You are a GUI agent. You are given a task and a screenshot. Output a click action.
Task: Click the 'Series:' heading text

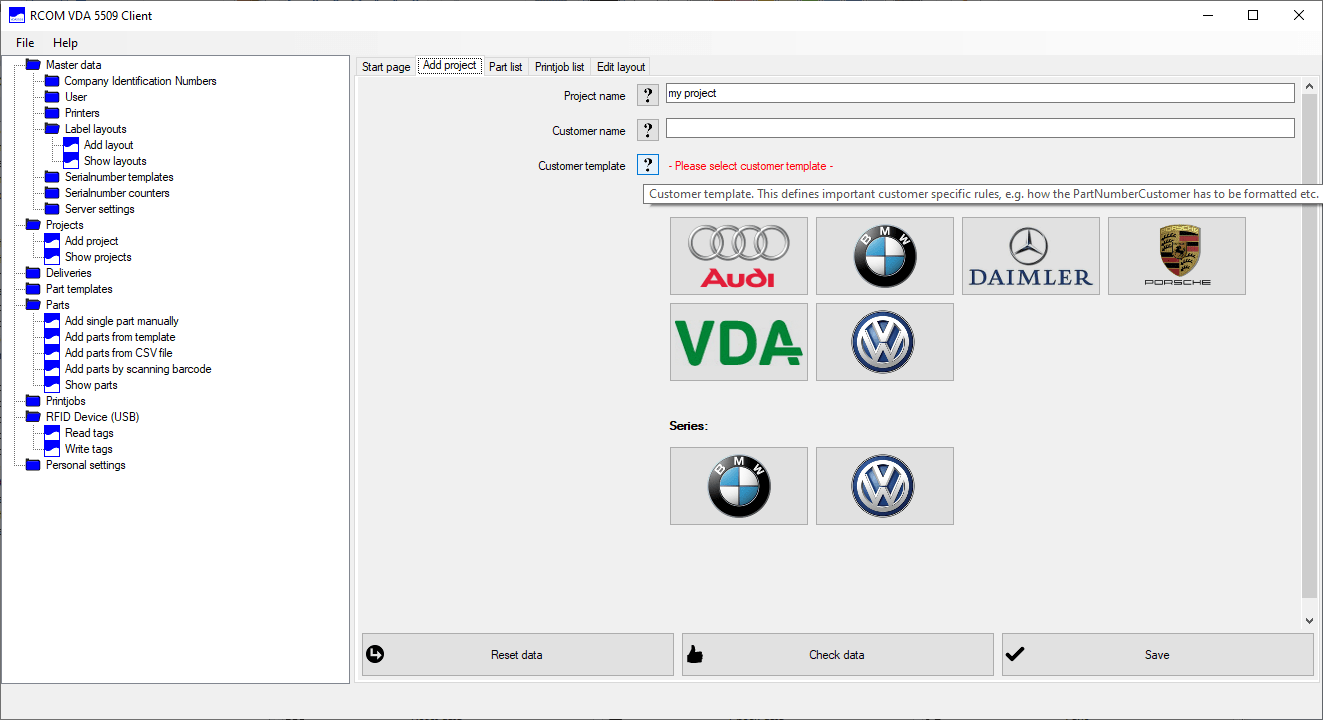point(688,425)
